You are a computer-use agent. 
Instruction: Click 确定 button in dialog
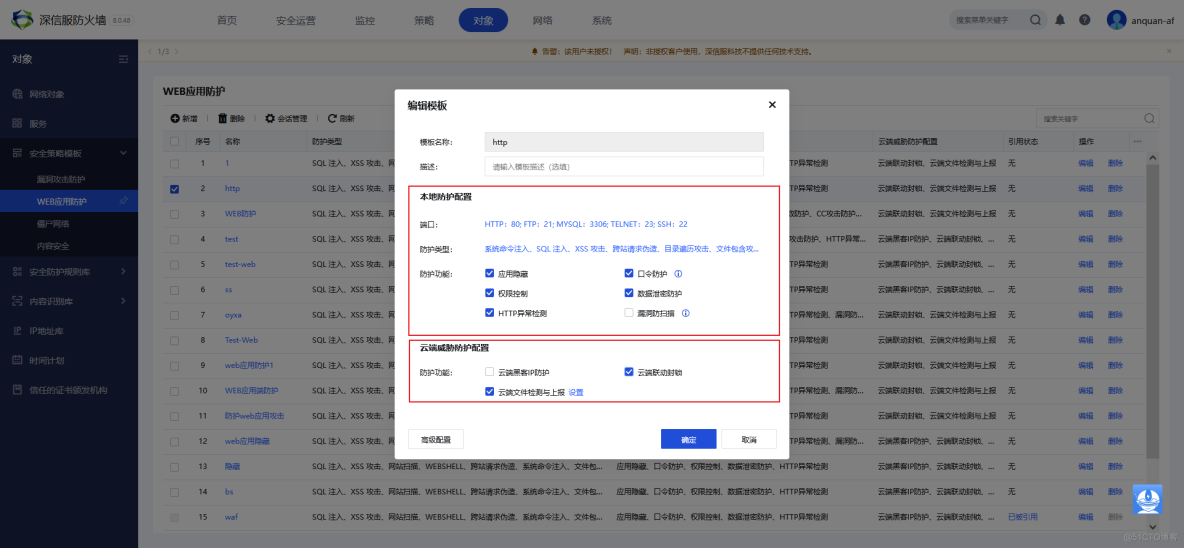tap(688, 439)
